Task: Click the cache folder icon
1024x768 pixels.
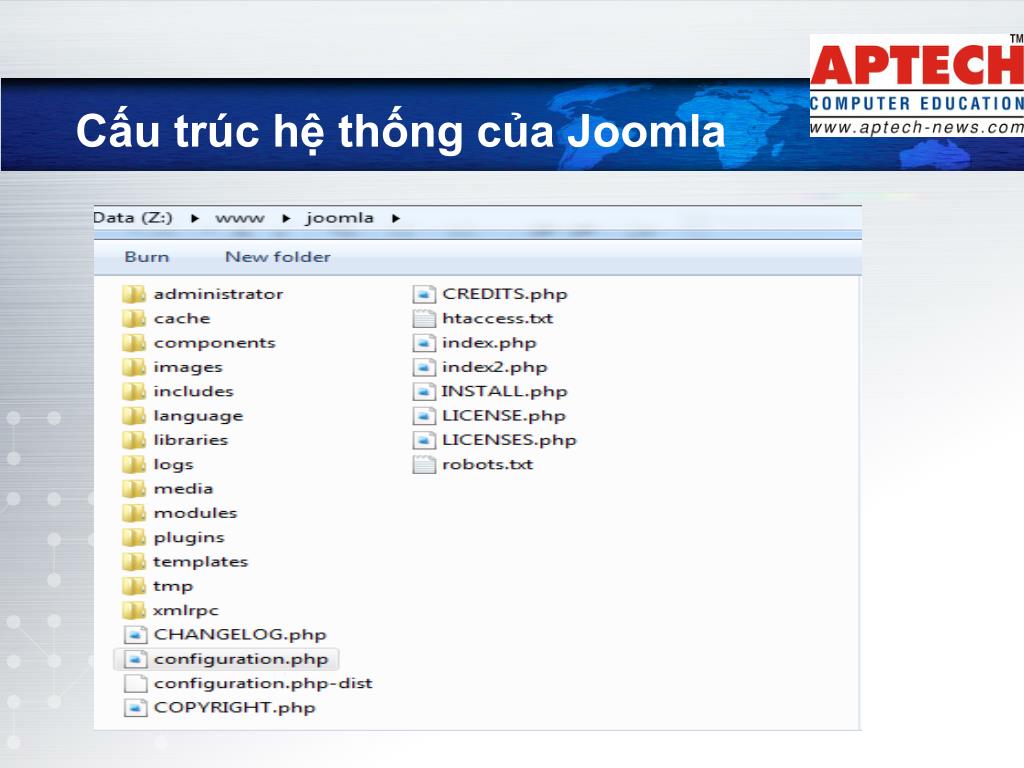Action: pyautogui.click(x=134, y=318)
